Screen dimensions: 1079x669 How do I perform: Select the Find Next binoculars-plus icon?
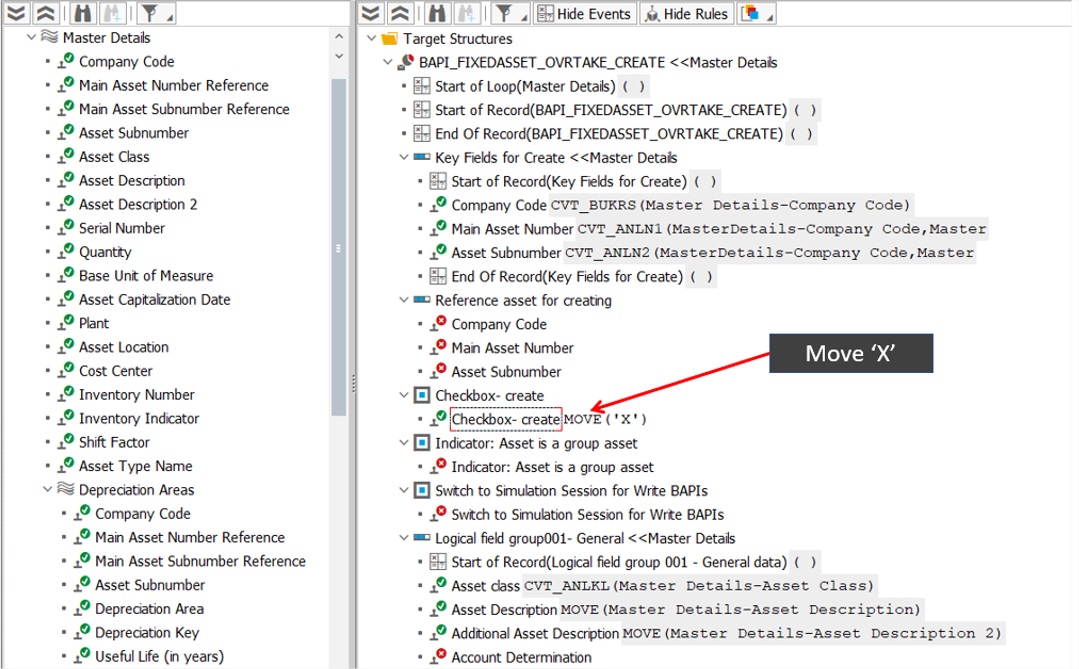click(113, 13)
